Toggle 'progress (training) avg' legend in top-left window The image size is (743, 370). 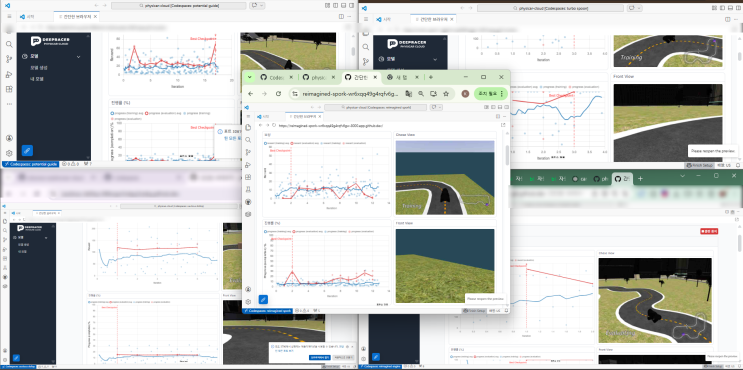[127, 114]
